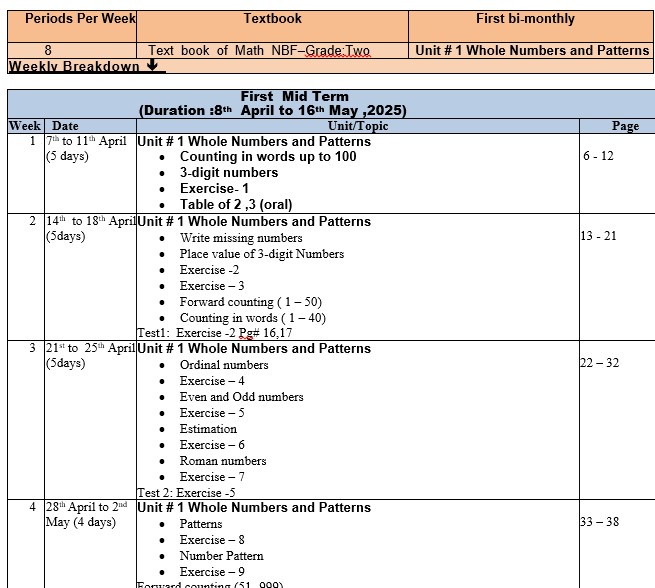Click page range 13 - 21
This screenshot has width=655, height=588.
598,236
